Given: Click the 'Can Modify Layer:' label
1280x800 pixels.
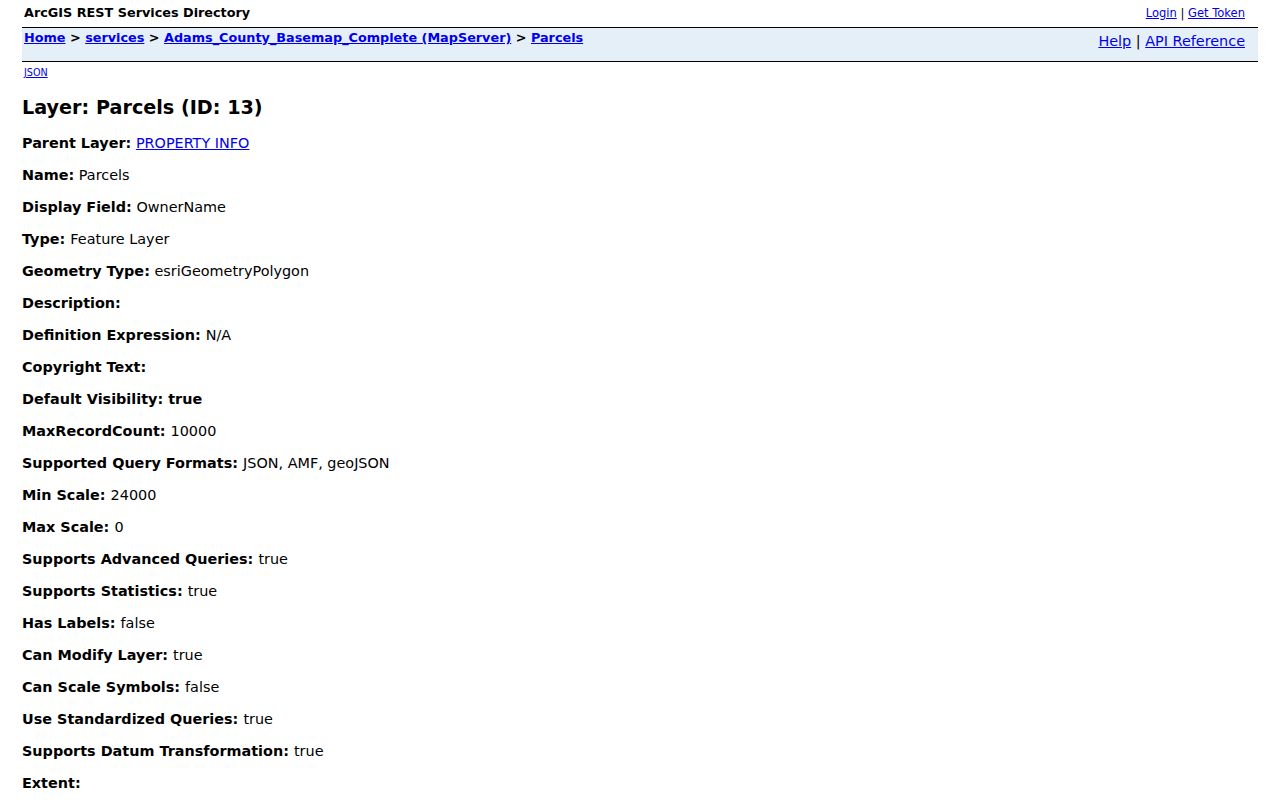Looking at the screenshot, I should point(95,655).
